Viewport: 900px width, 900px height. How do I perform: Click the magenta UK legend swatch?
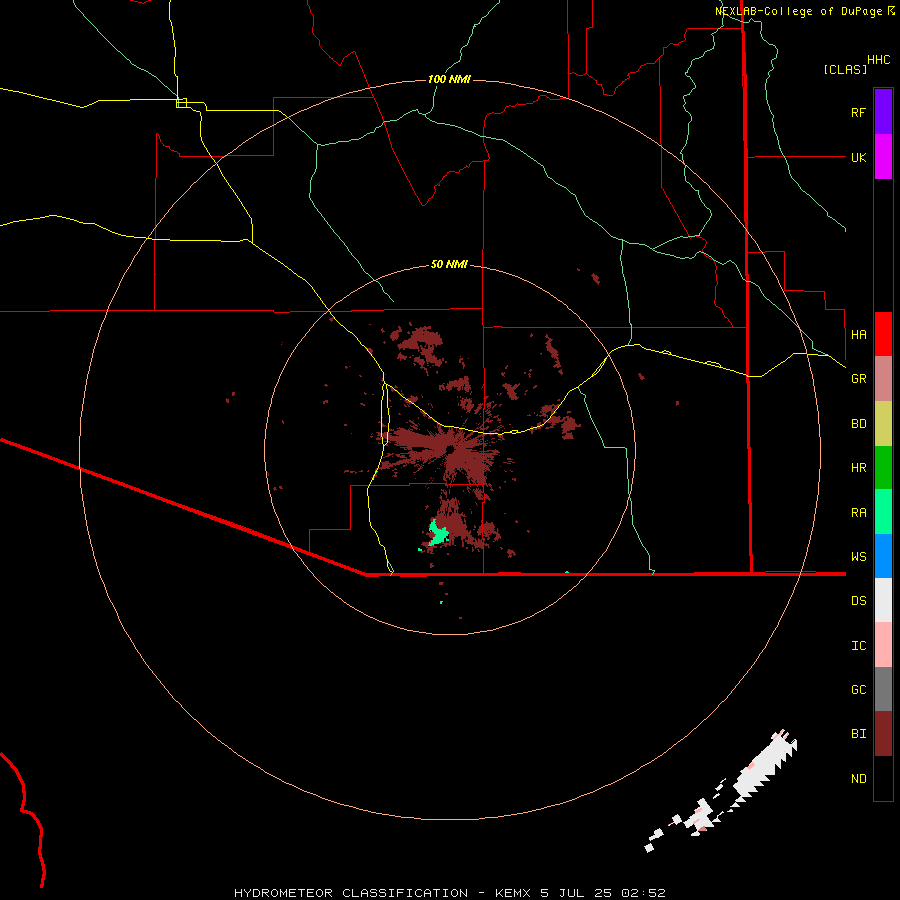(883, 157)
